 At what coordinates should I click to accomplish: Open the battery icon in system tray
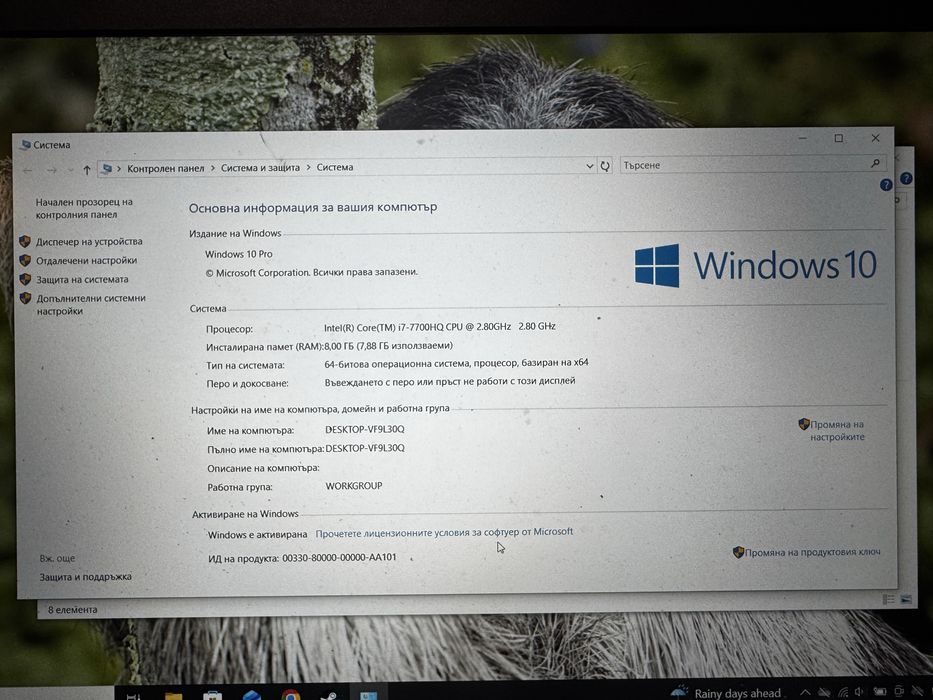click(x=879, y=692)
